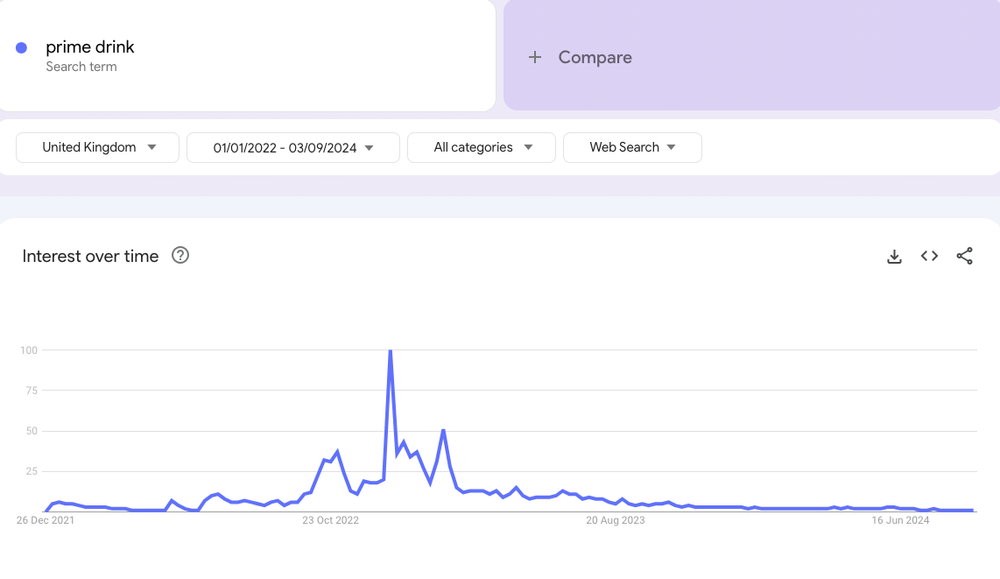Click the 26 Dec 2021 axis label
This screenshot has width=1000, height=579.
tap(45, 520)
